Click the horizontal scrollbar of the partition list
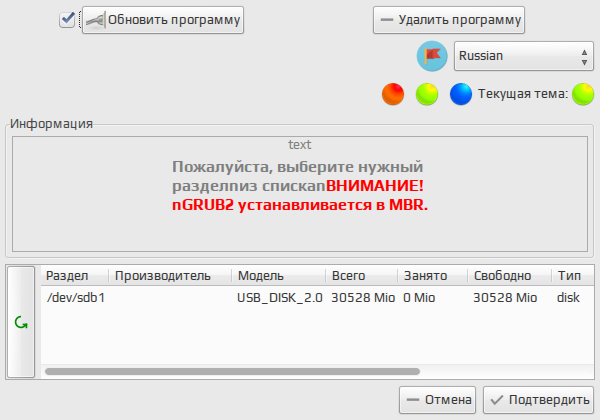600x420 pixels. (x=232, y=371)
